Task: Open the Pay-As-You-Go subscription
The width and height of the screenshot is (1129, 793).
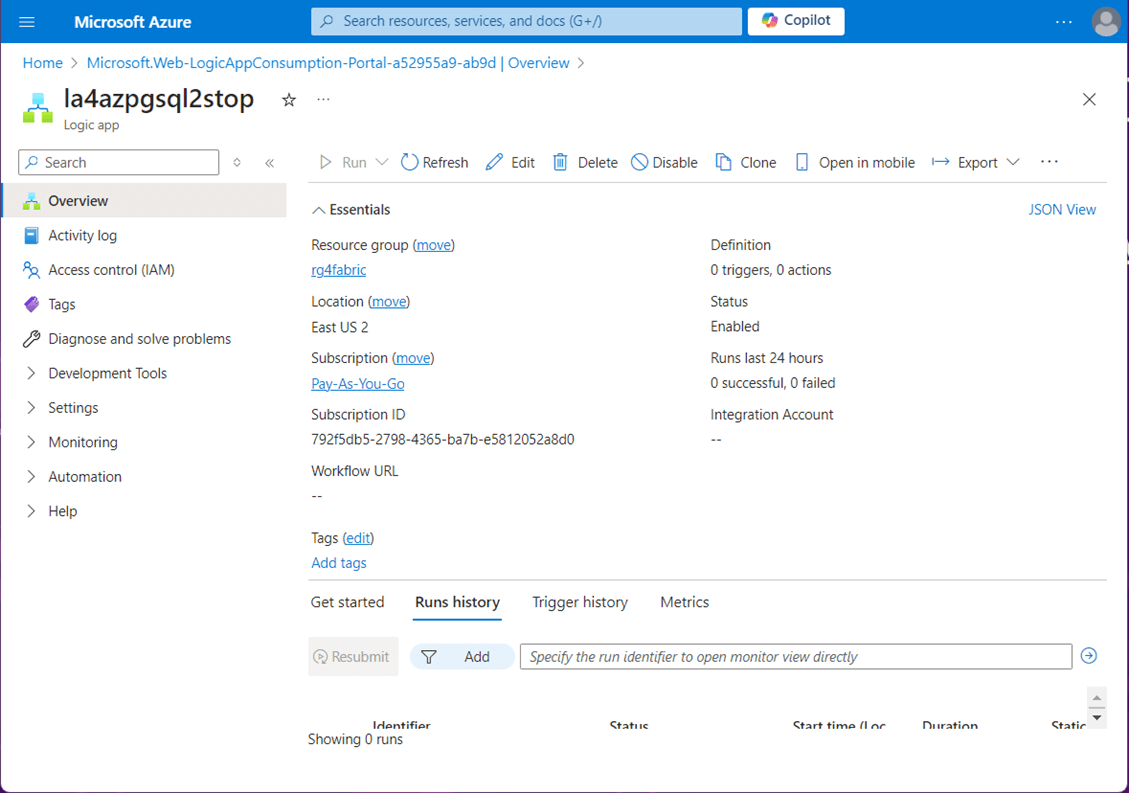Action: point(358,384)
